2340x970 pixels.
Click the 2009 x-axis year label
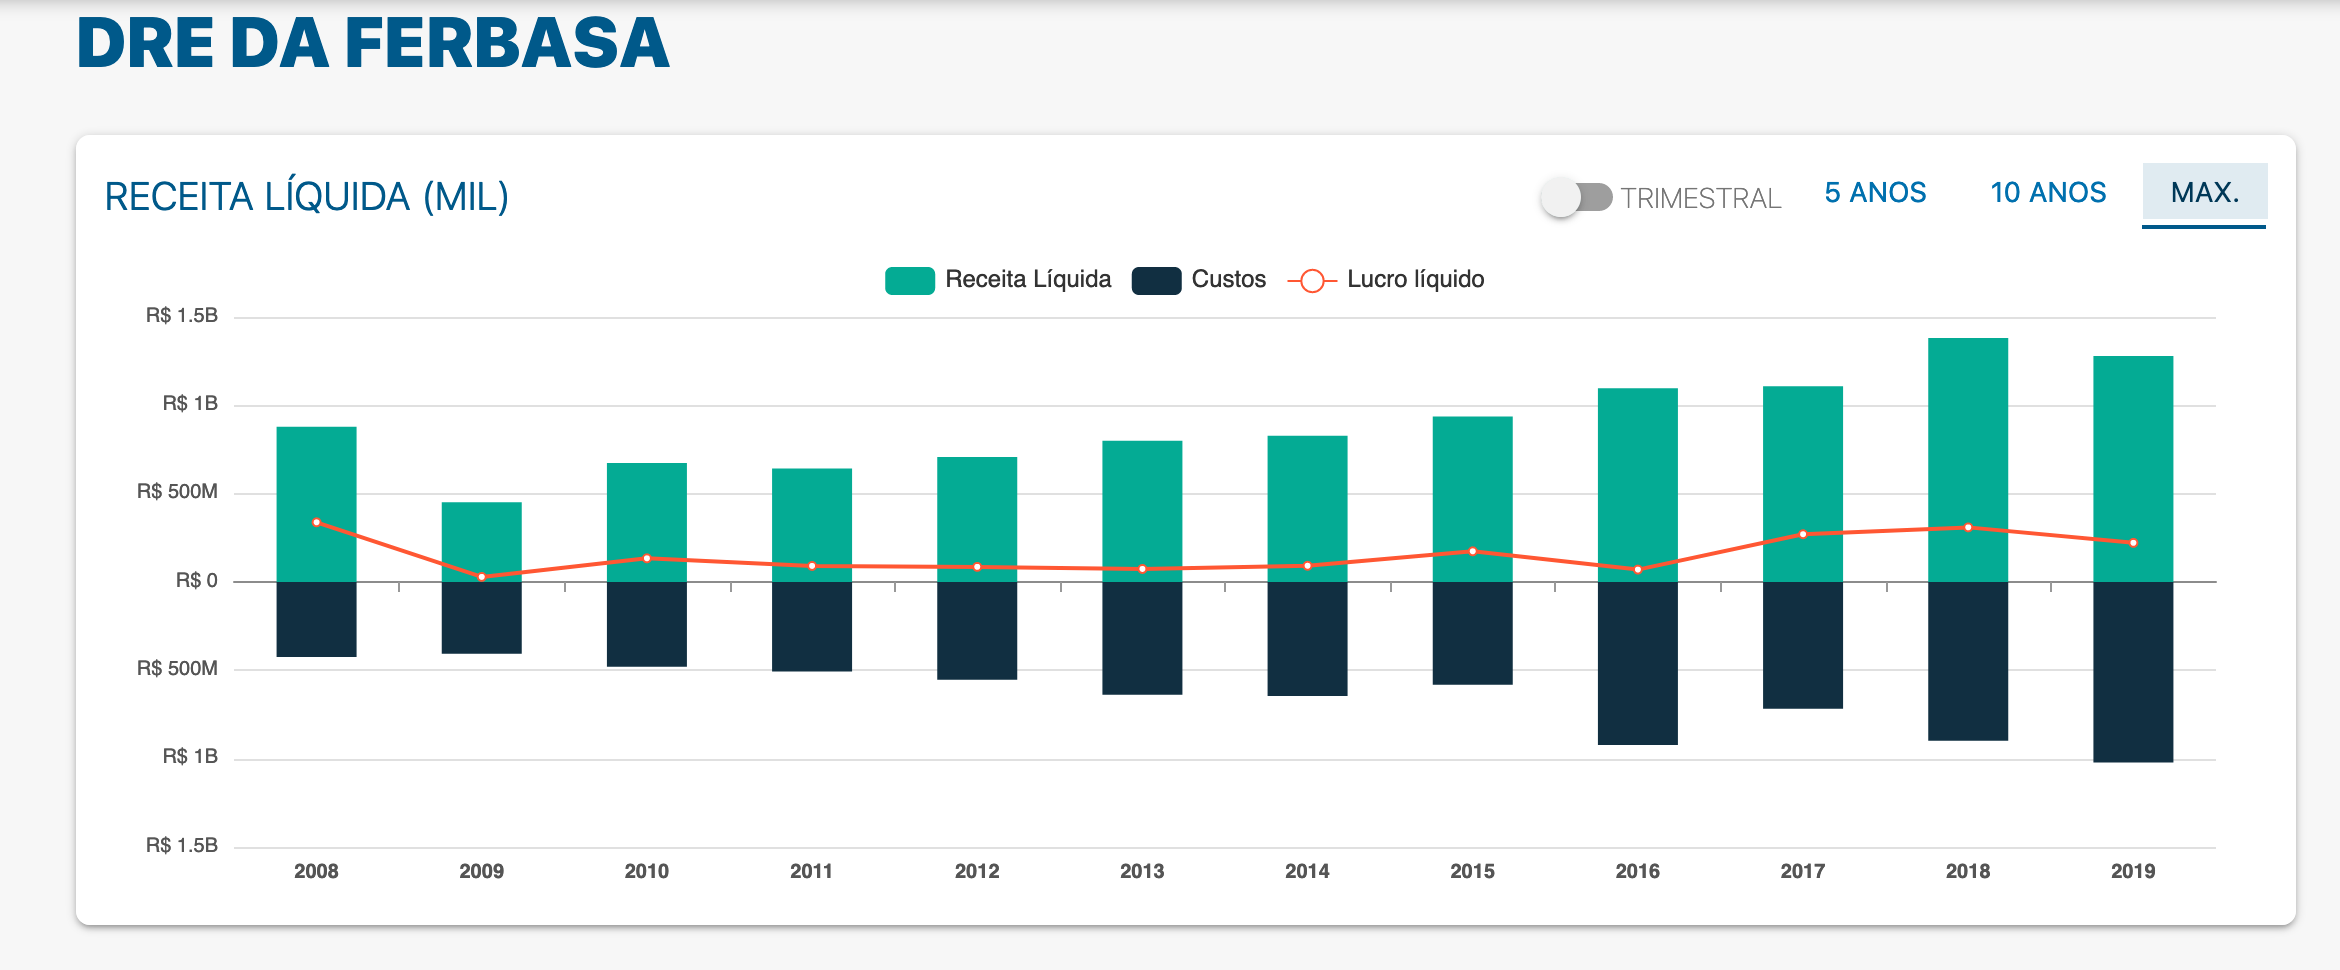pos(482,871)
